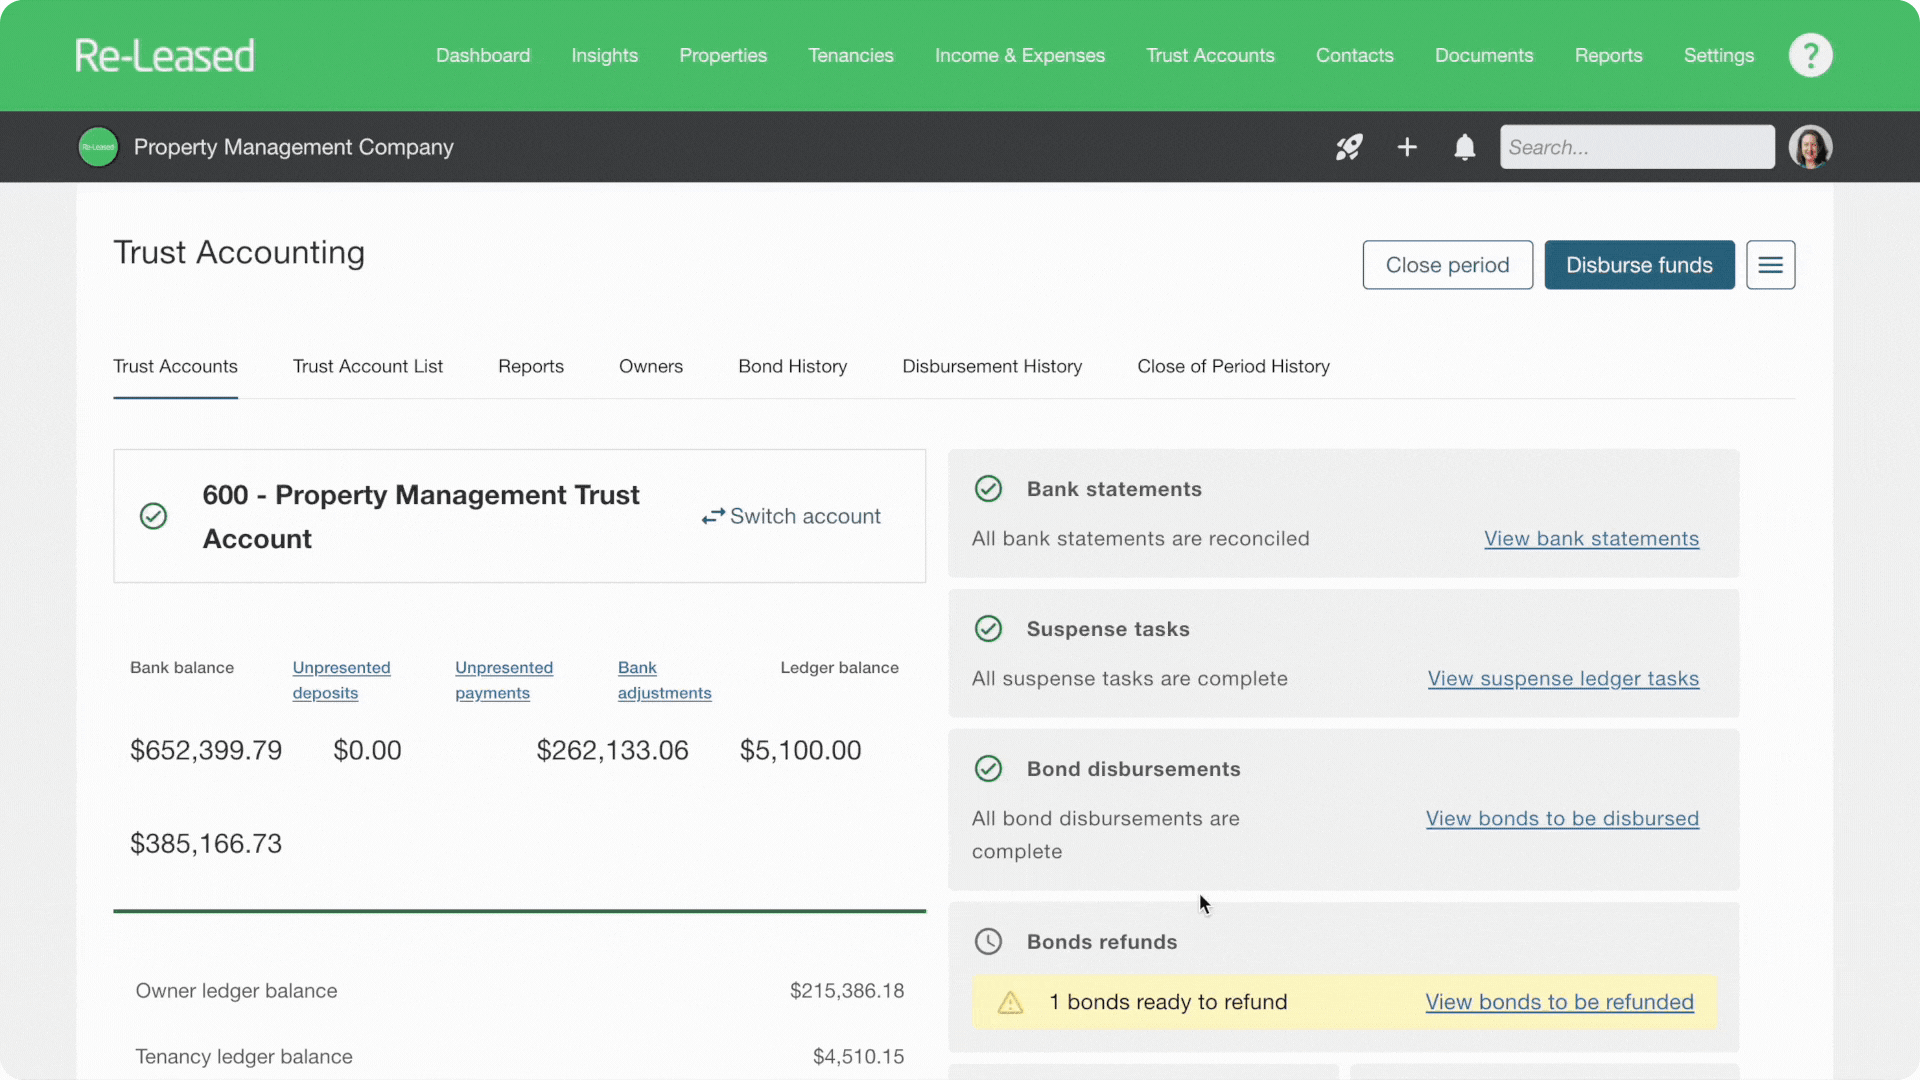The image size is (1920, 1080).
Task: Open Income & Expenses menu
Action: pyautogui.click(x=1019, y=56)
